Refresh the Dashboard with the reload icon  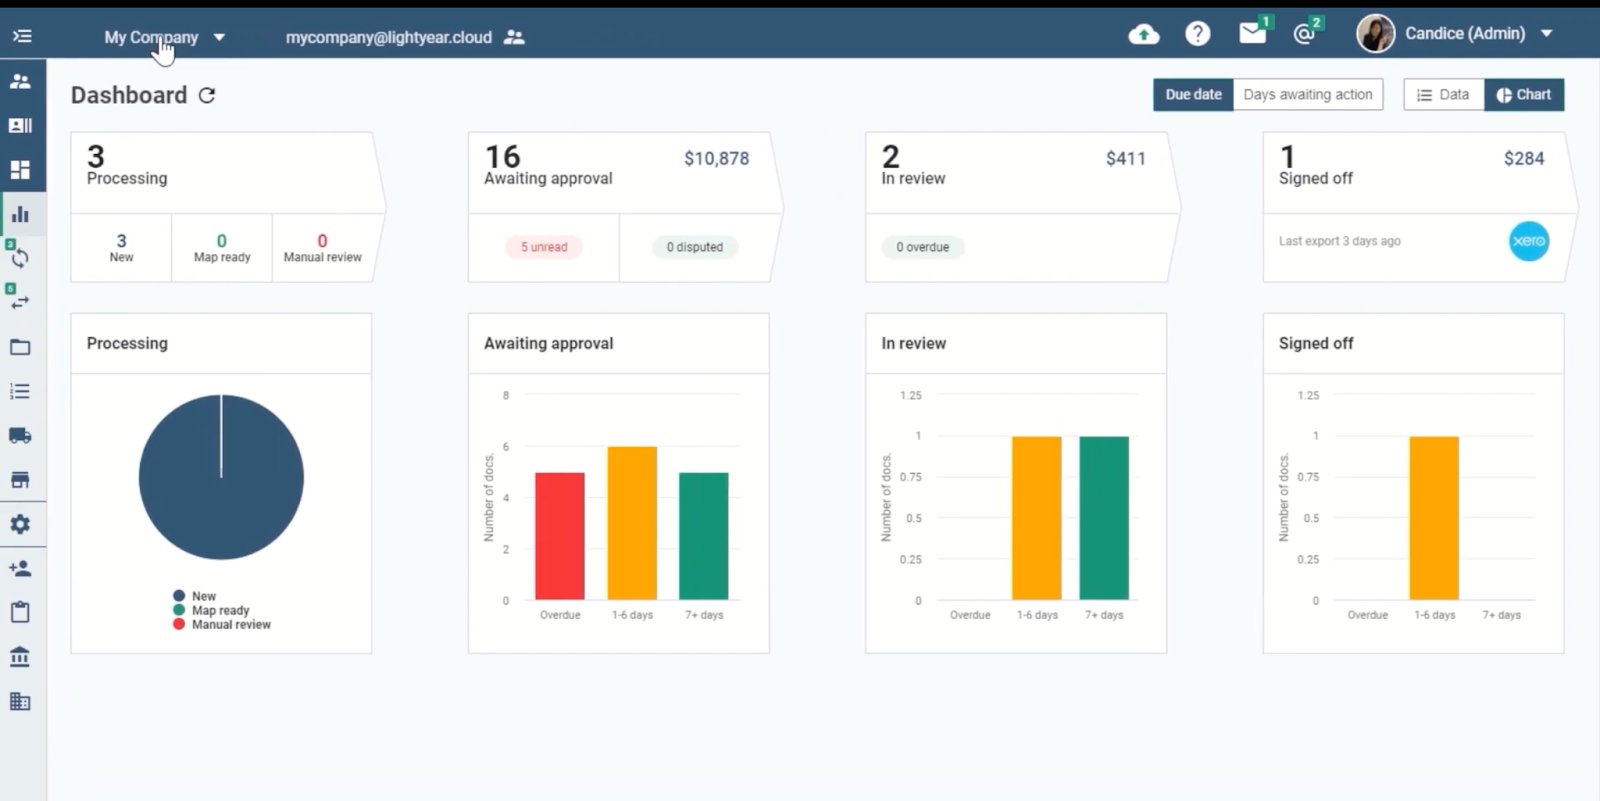pyautogui.click(x=207, y=95)
